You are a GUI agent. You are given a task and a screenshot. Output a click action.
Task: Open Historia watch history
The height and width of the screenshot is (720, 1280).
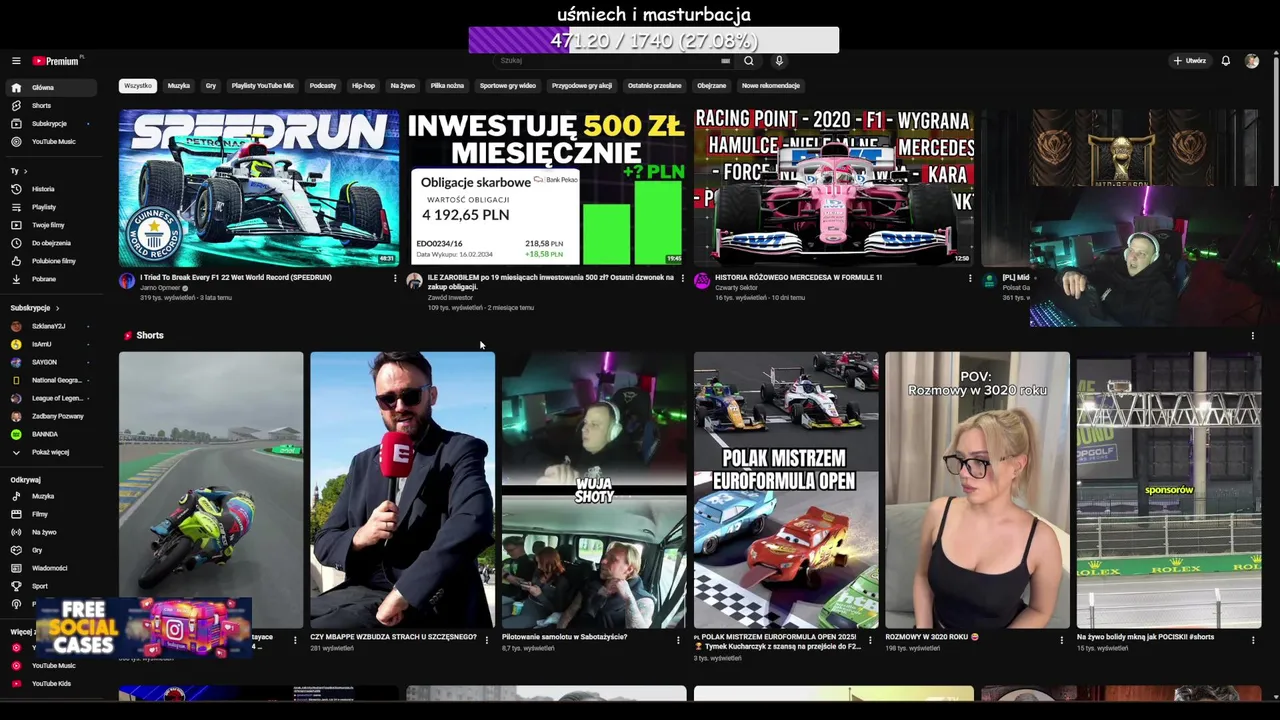50,189
